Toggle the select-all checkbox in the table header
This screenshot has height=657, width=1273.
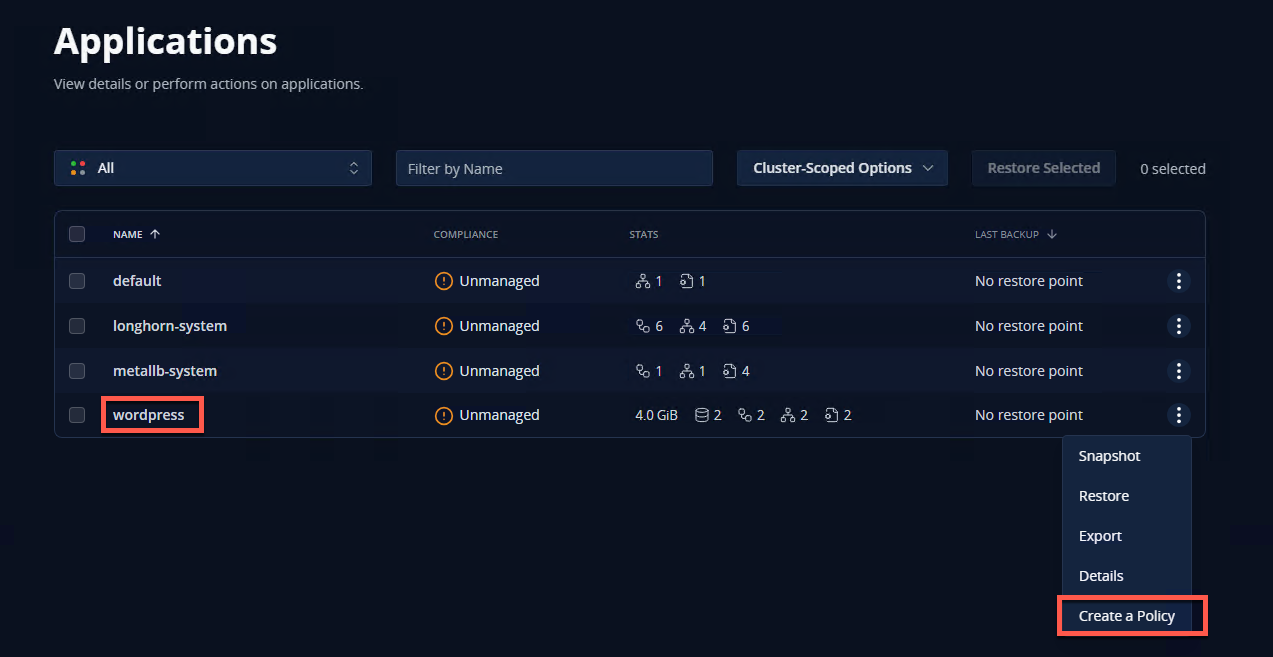tap(77, 235)
